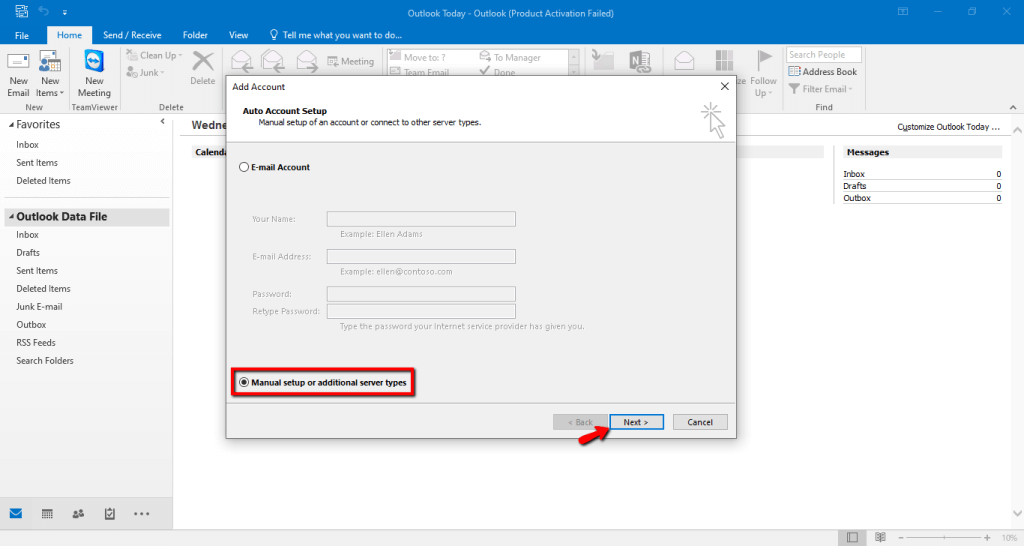Screen dimensions: 1024x546
Task: Open Favorites Deleted Items folder
Action: pos(43,181)
